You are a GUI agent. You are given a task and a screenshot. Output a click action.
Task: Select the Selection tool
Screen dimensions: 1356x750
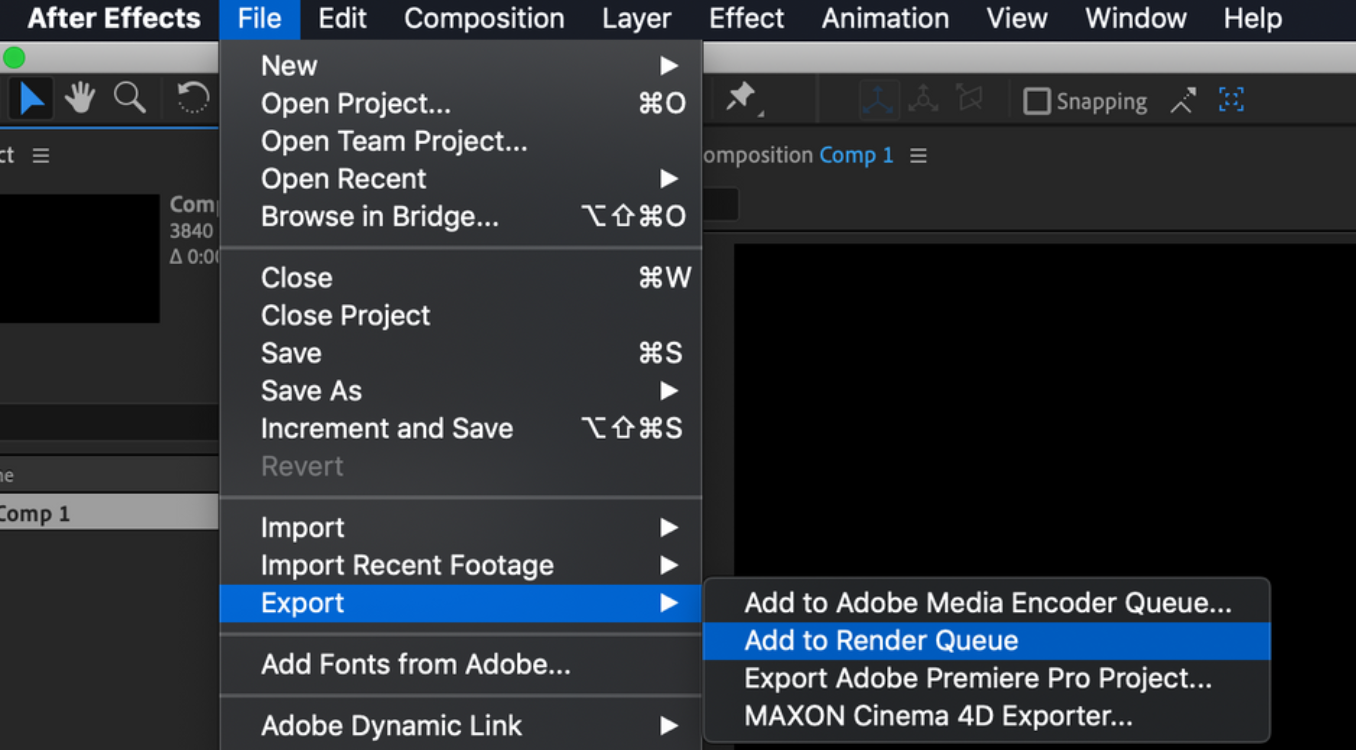31,98
